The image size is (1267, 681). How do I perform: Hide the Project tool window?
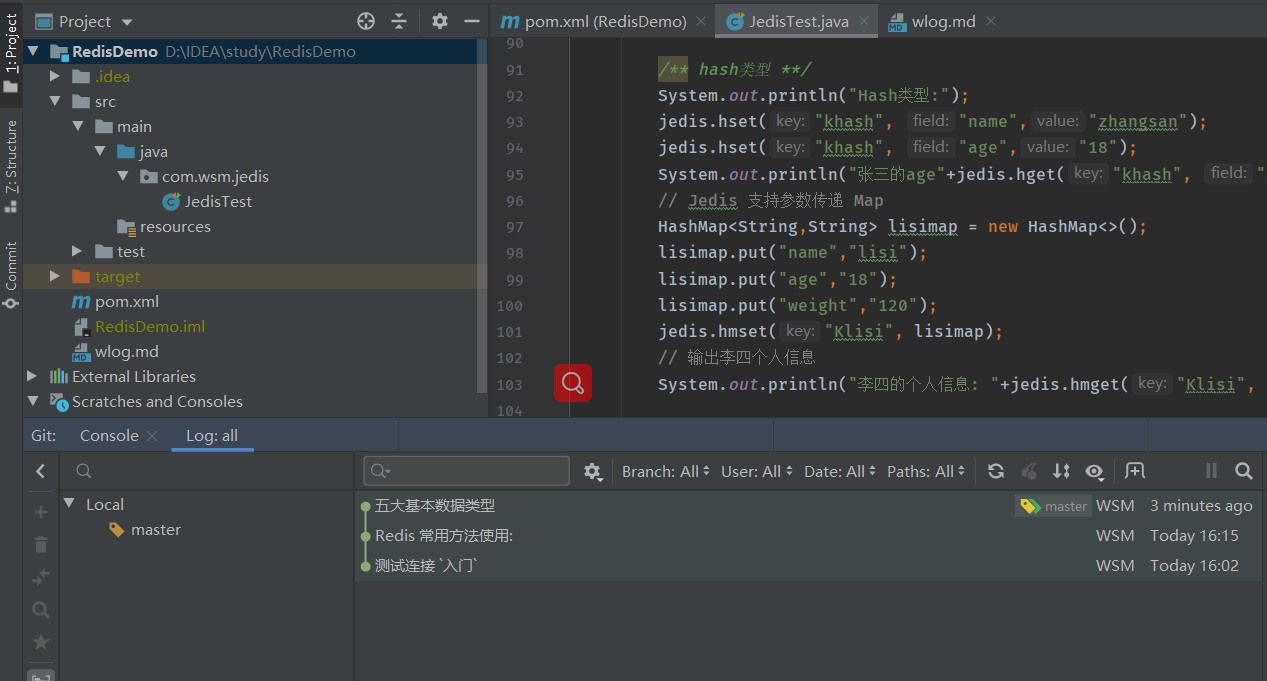click(x=472, y=21)
